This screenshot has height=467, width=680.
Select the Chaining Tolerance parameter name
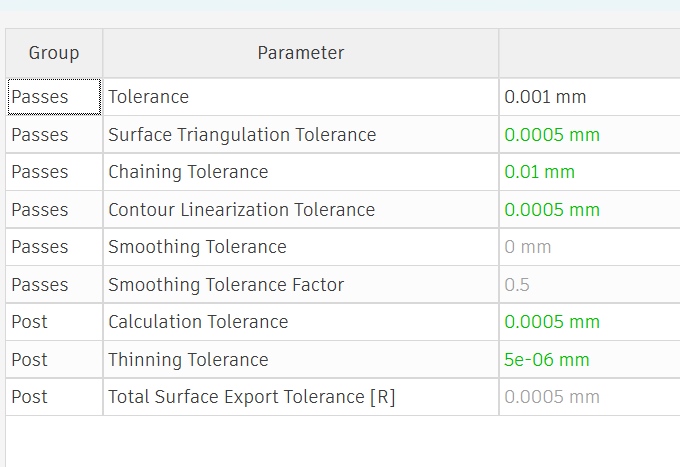point(188,172)
